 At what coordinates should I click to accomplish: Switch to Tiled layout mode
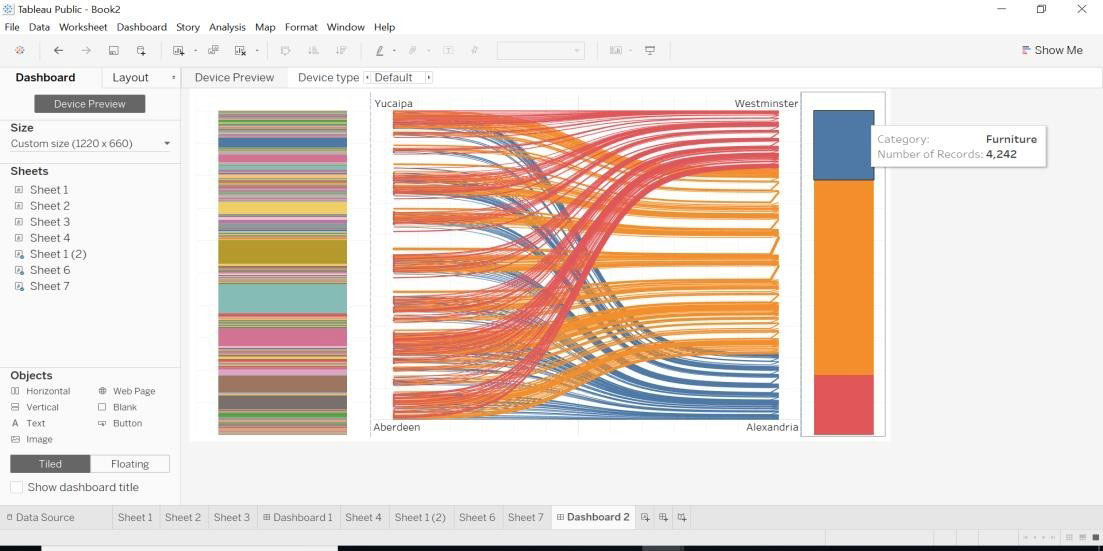(50, 464)
